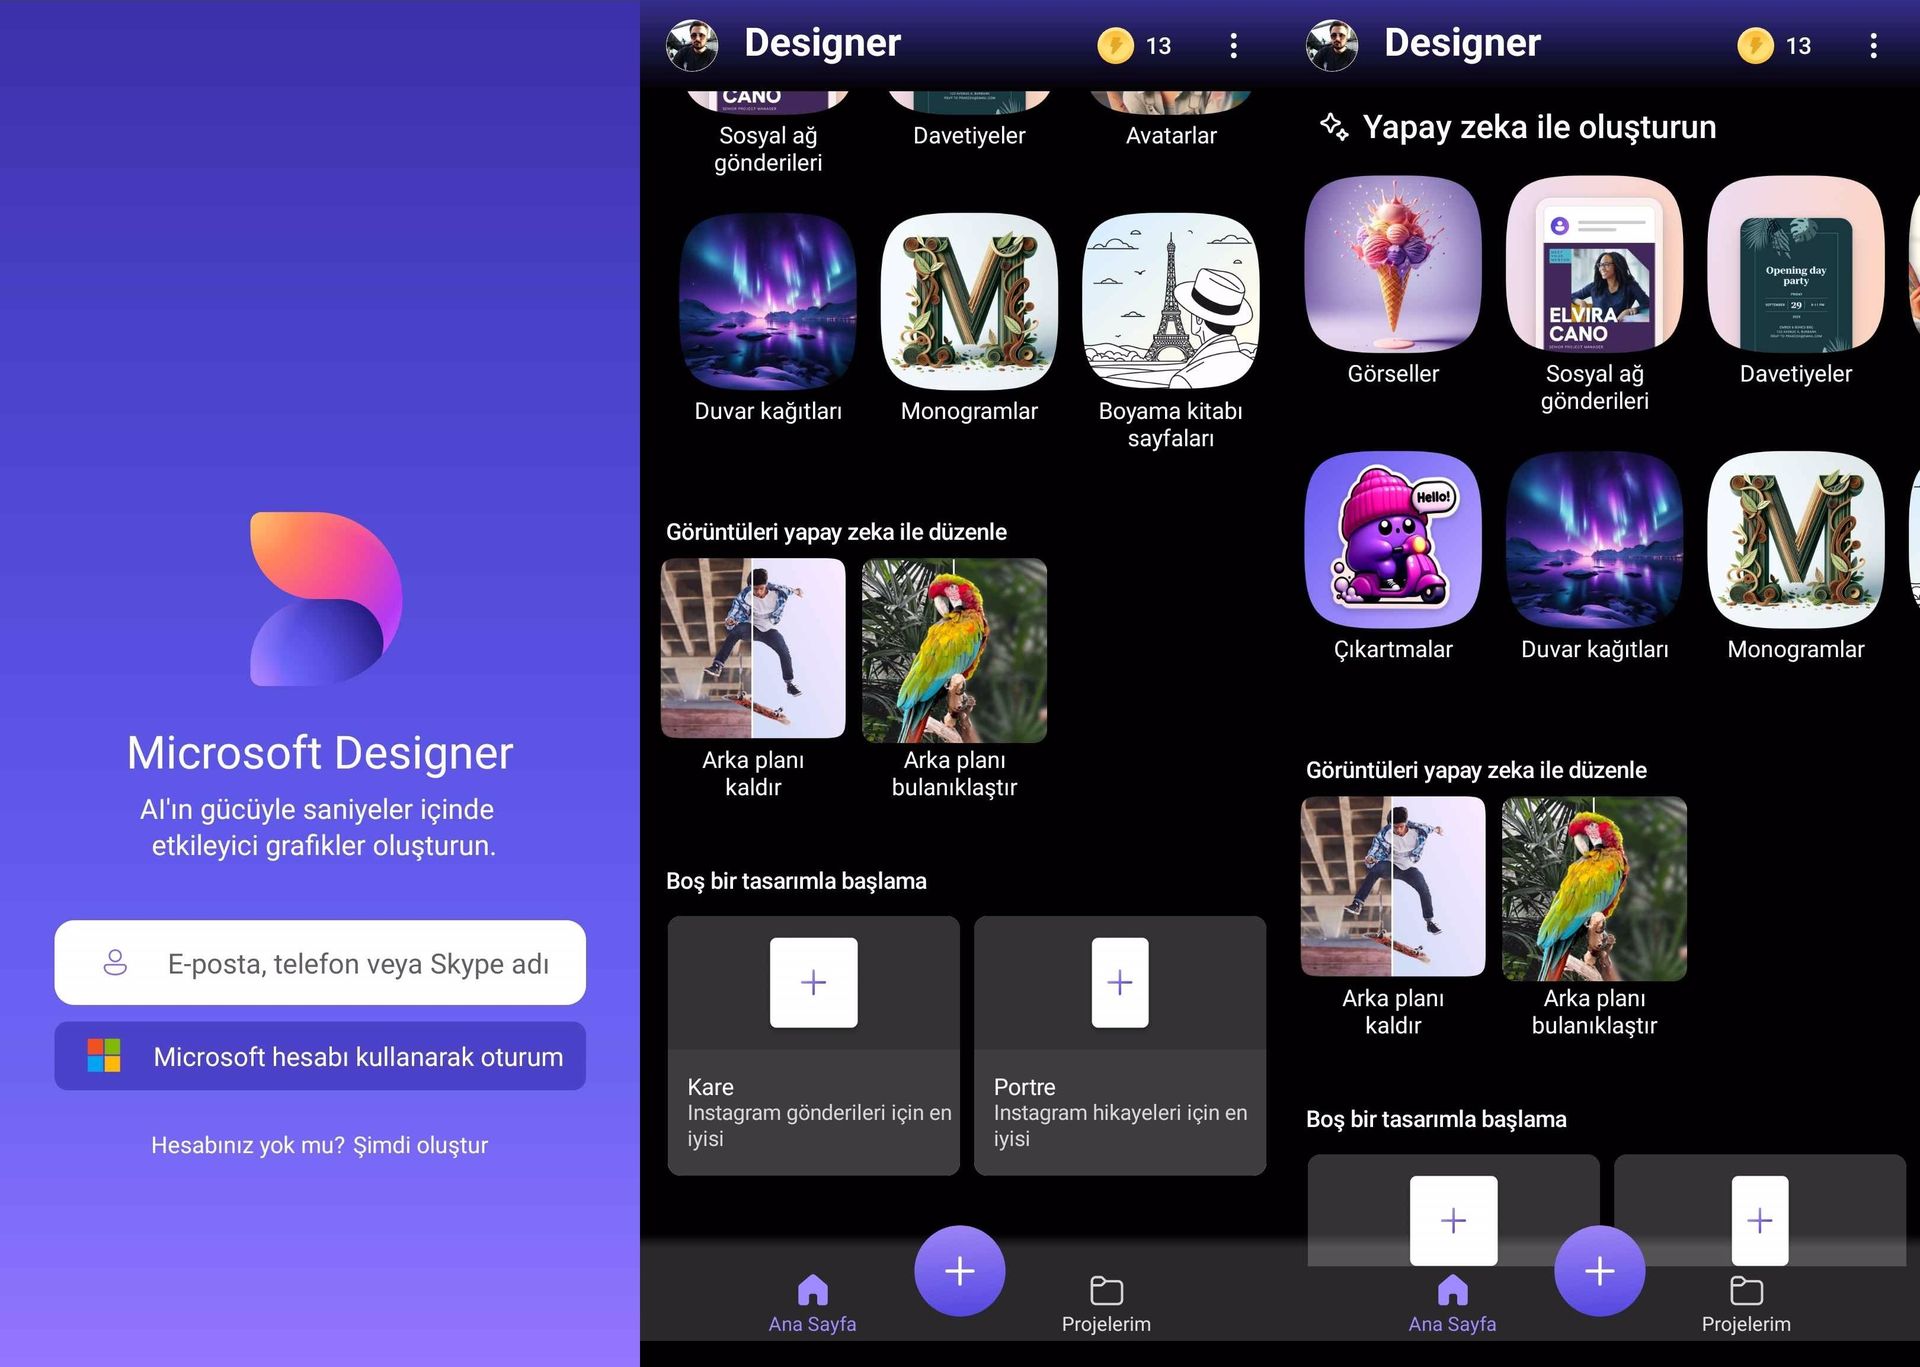
Task: Click 'Görüntüleri yapay zeka ile düzenle' in right screen
Action: click(1476, 770)
